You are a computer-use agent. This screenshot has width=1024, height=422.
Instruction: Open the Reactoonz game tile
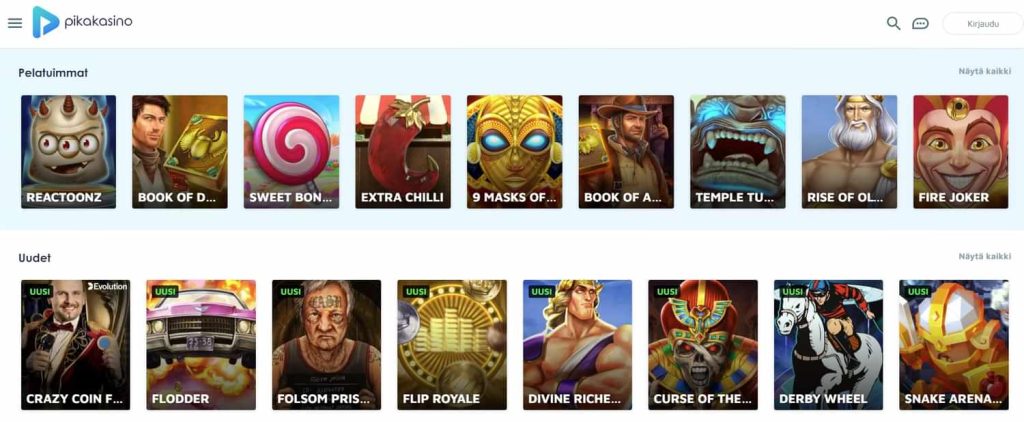69,152
